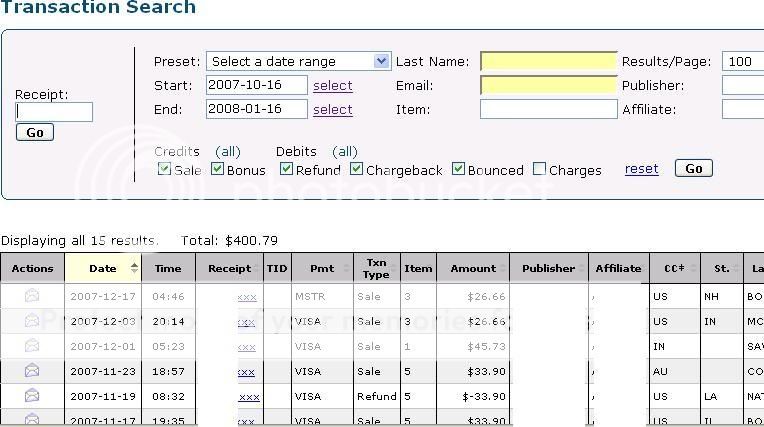Sort by the Publisher column header
This screenshot has height=427, width=764.
tap(549, 268)
